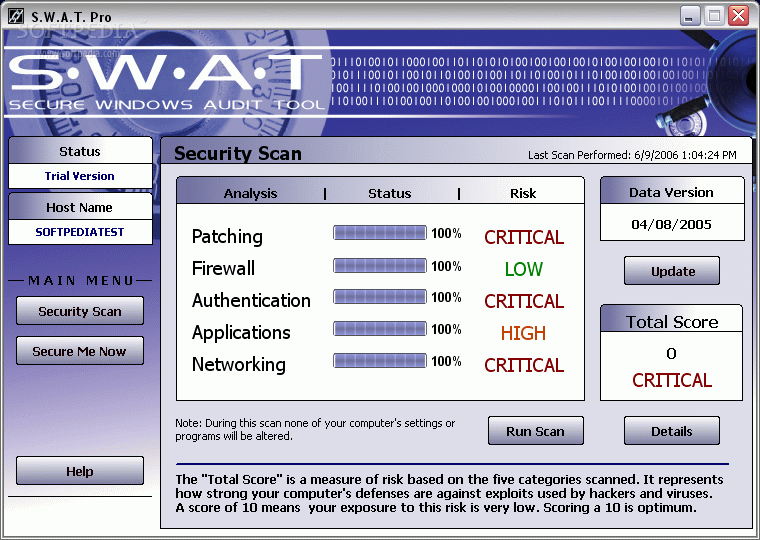This screenshot has height=540, width=760.
Task: Click the Host Name panel header
Action: click(80, 207)
